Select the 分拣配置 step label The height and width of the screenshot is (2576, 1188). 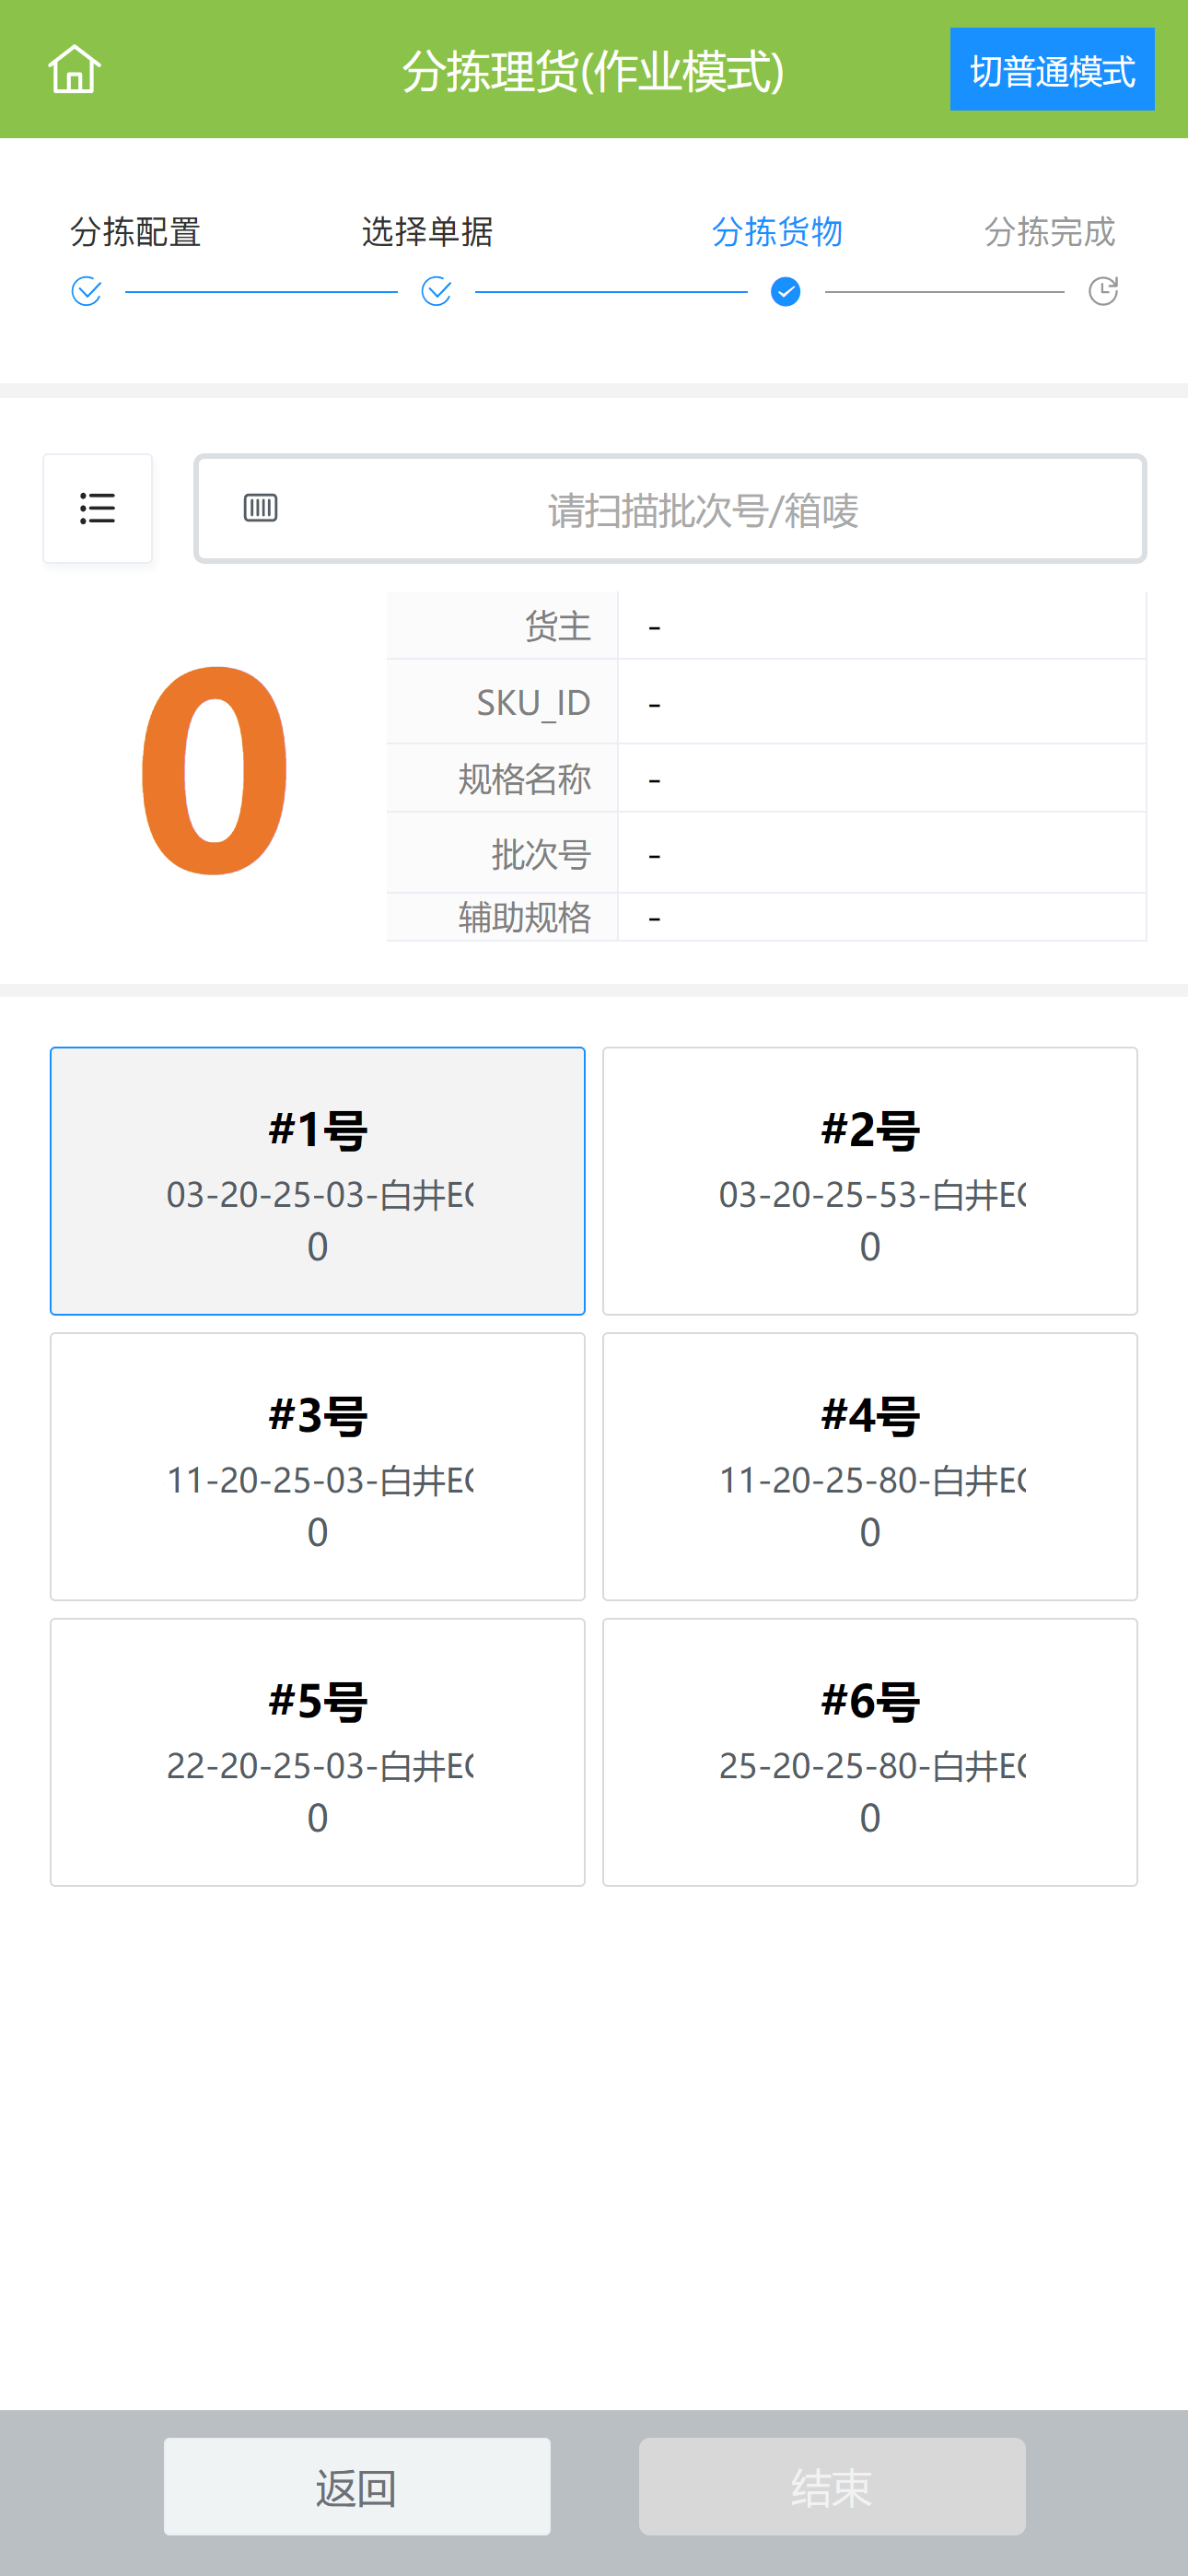(x=136, y=232)
